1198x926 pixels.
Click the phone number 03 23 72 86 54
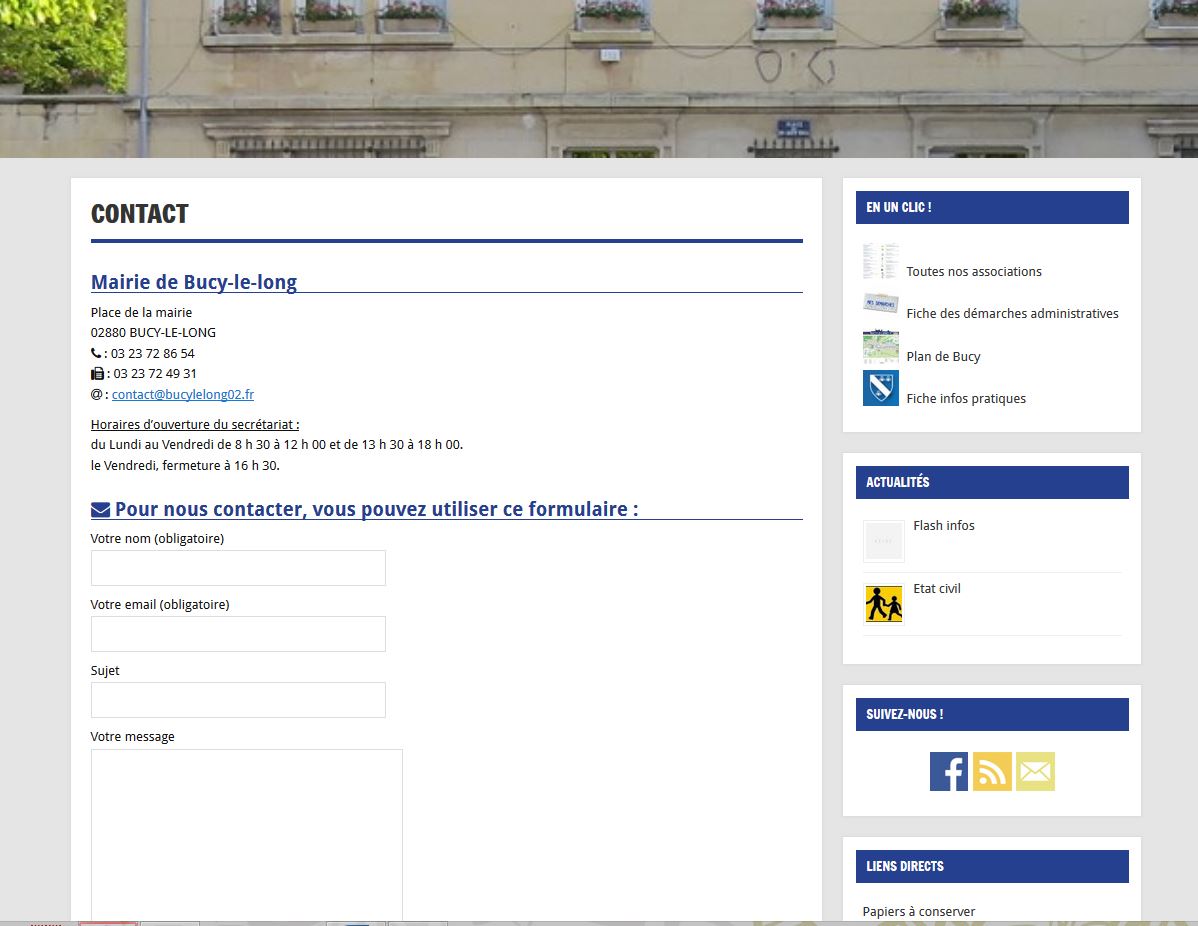[153, 353]
